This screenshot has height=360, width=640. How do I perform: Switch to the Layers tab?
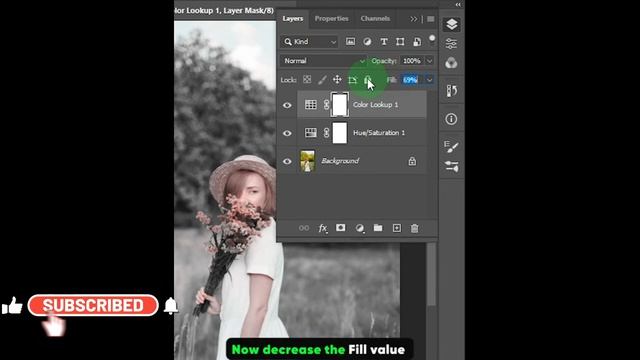click(293, 19)
